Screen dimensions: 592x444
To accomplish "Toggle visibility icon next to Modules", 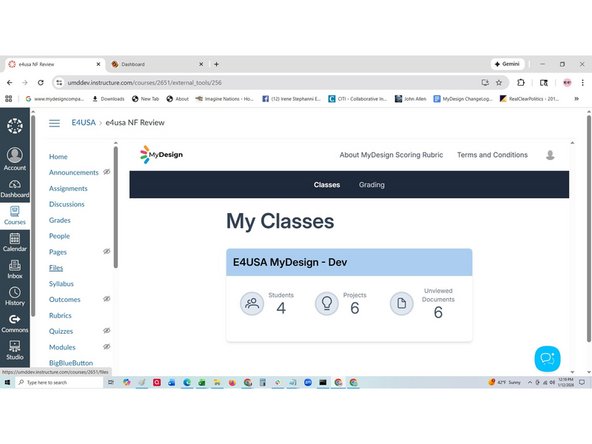I will pyautogui.click(x=107, y=347).
